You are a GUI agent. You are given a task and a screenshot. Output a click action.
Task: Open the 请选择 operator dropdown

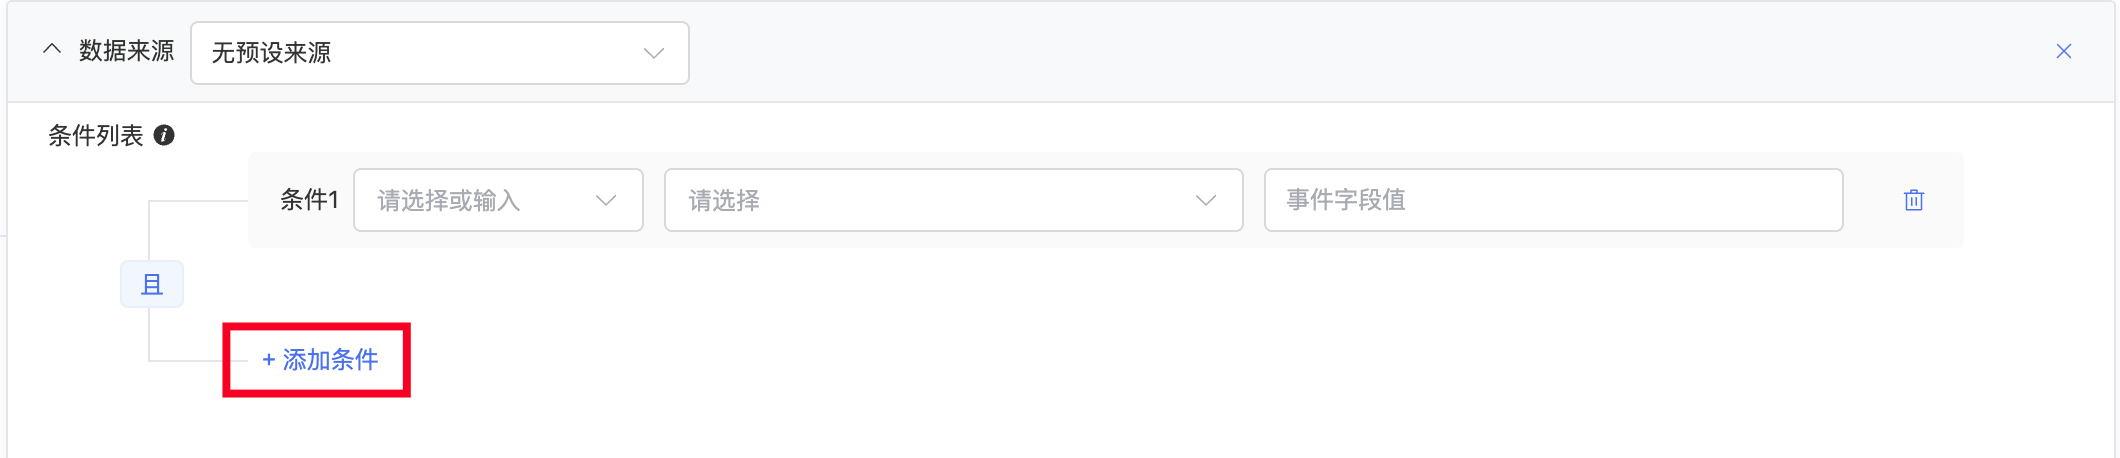[x=952, y=200]
